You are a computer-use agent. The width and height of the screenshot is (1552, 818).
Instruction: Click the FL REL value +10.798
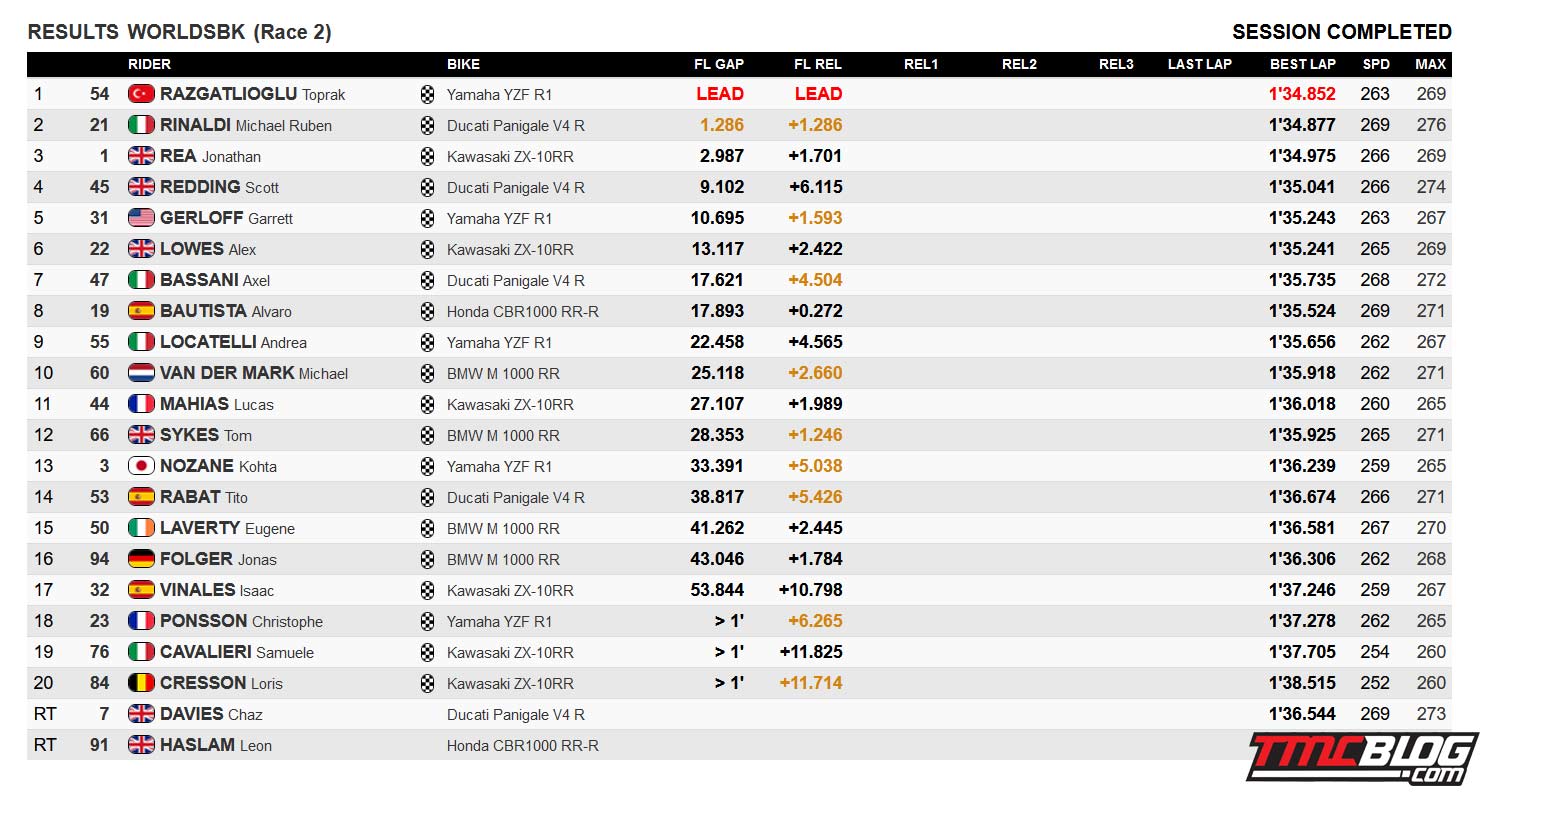click(811, 590)
